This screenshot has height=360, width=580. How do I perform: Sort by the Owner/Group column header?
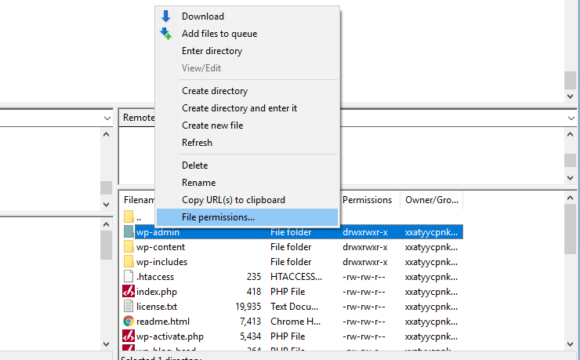pos(431,200)
